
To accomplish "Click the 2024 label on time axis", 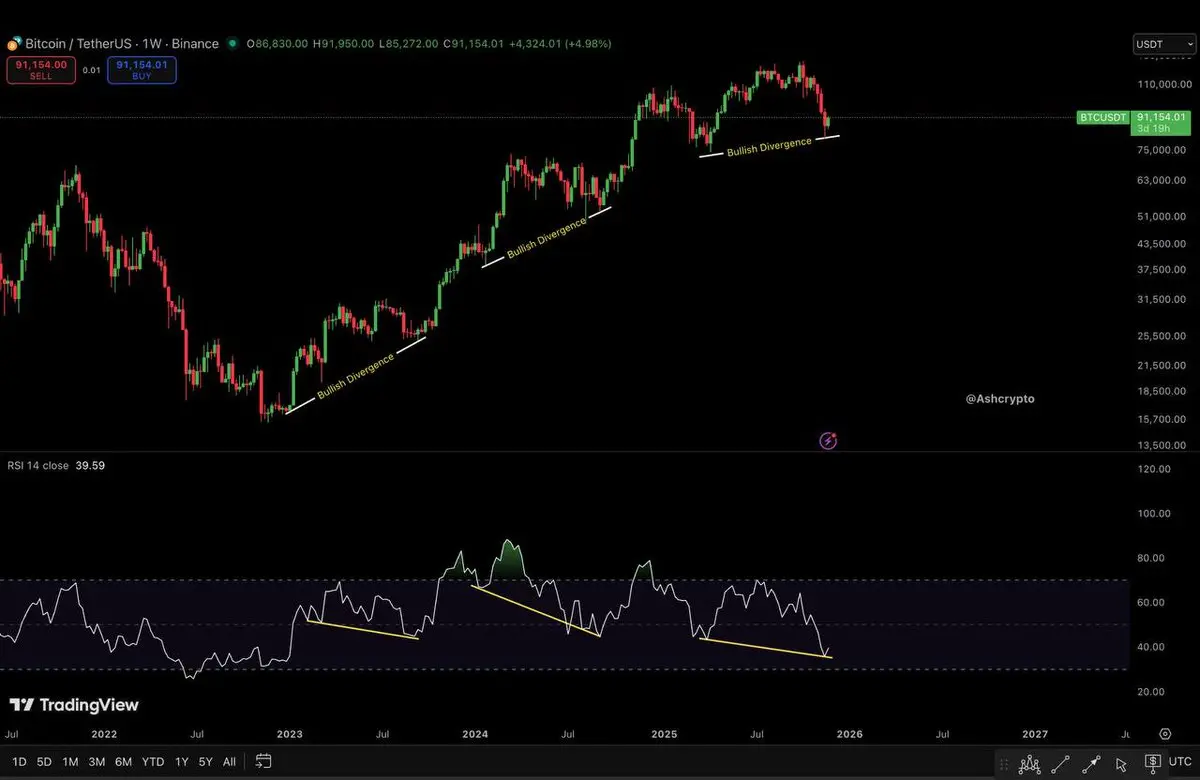I will (x=475, y=734).
